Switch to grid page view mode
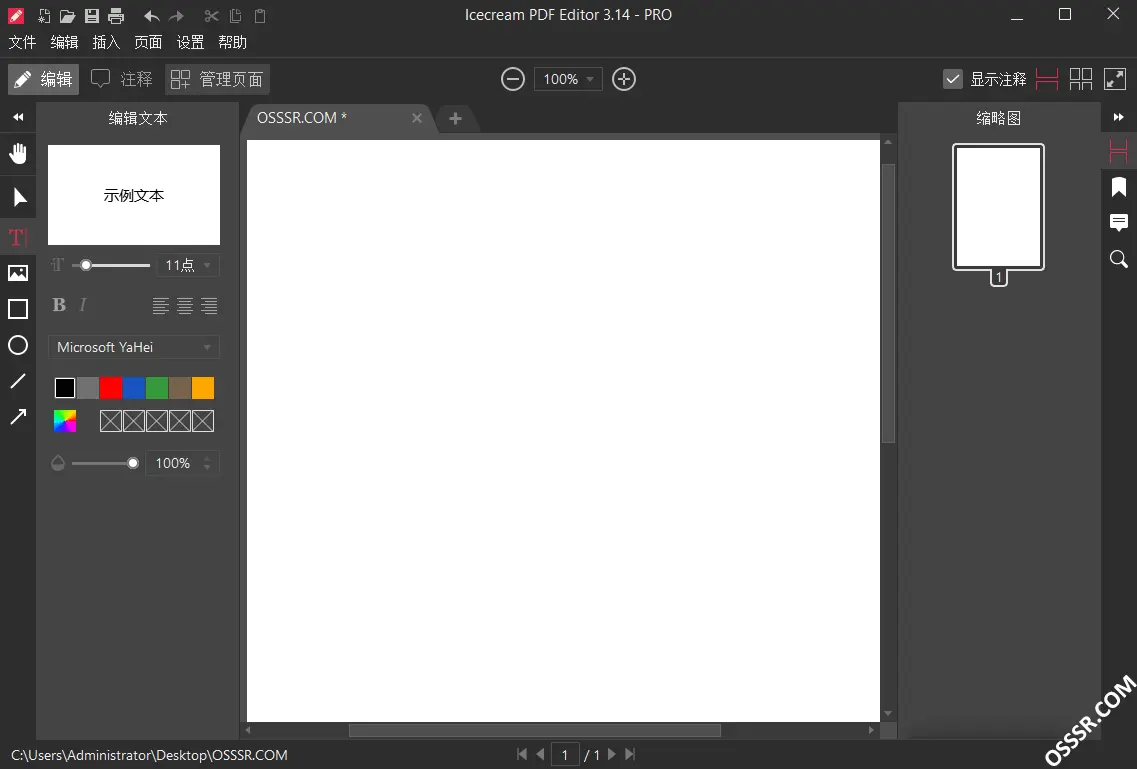The height and width of the screenshot is (769, 1137). pos(1080,79)
